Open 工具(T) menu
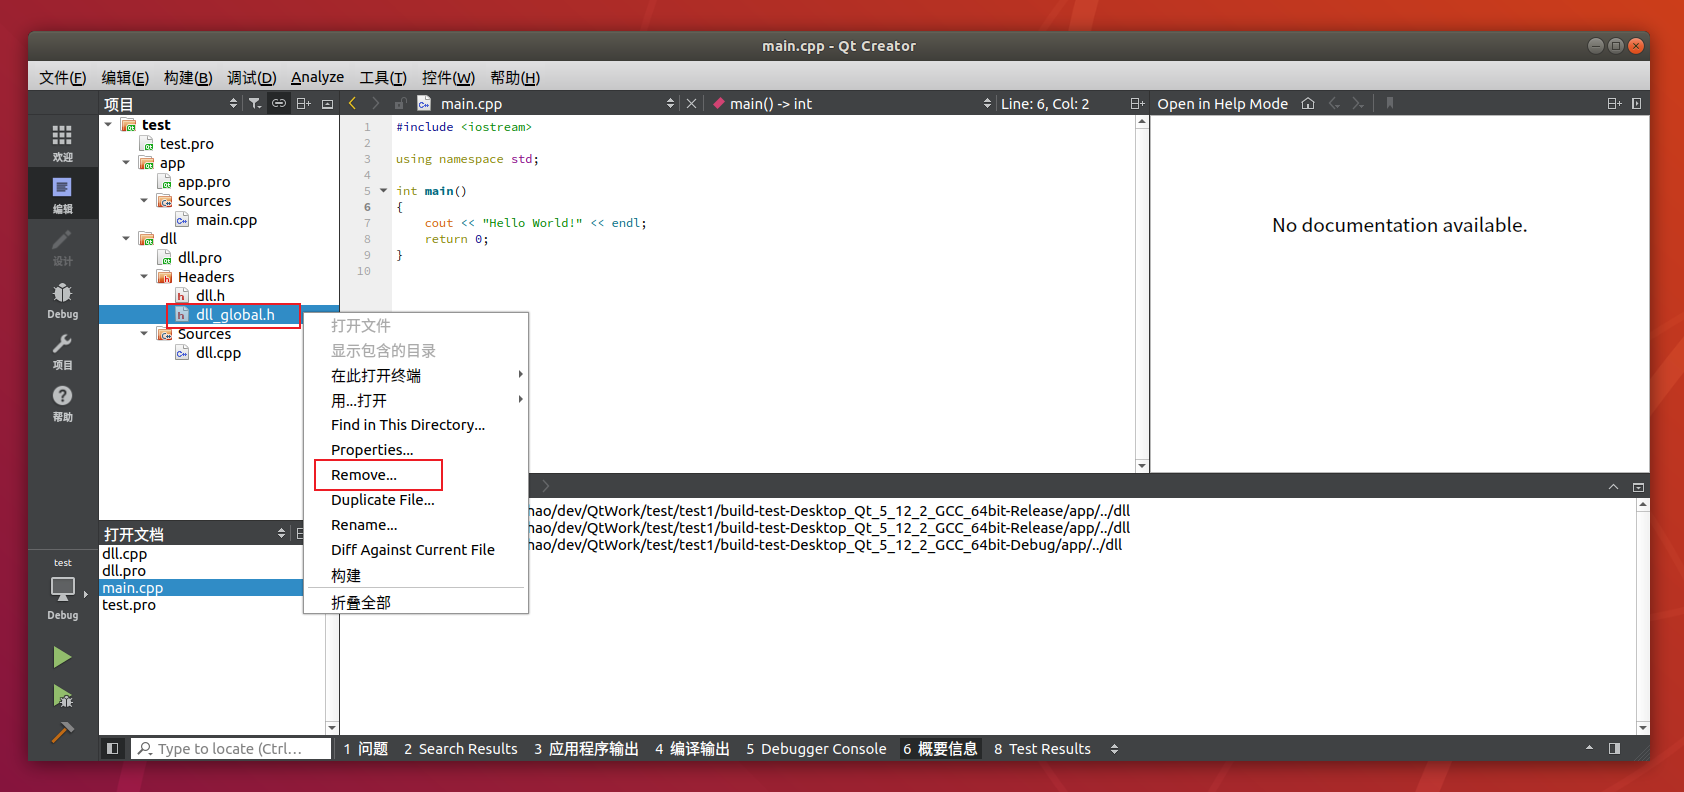 click(383, 77)
